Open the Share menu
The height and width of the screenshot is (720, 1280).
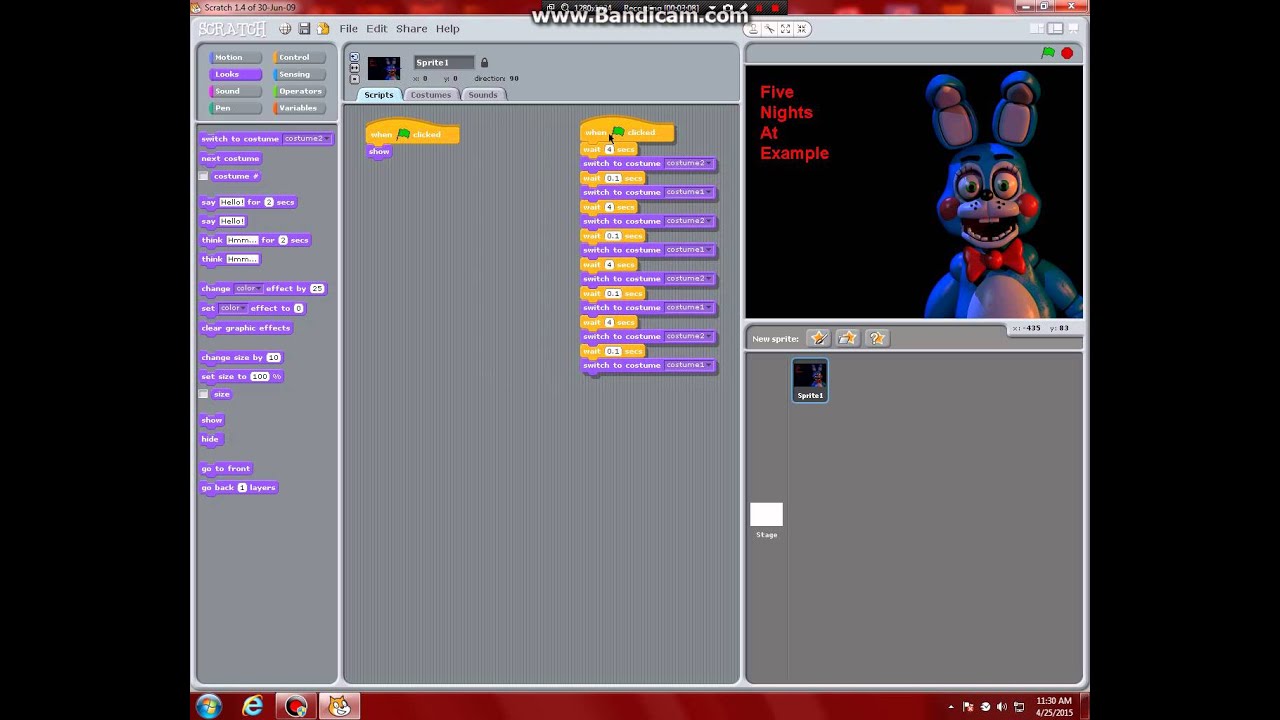point(411,29)
